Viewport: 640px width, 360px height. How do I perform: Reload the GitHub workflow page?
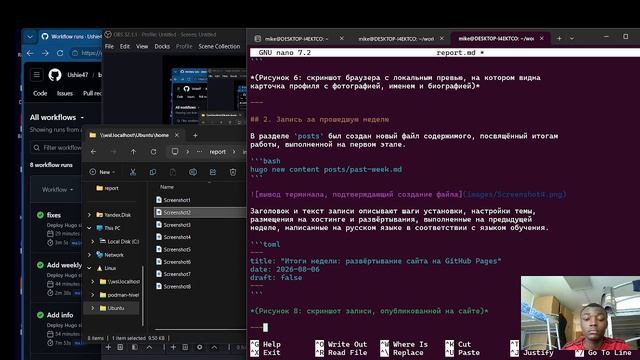(x=60, y=53)
